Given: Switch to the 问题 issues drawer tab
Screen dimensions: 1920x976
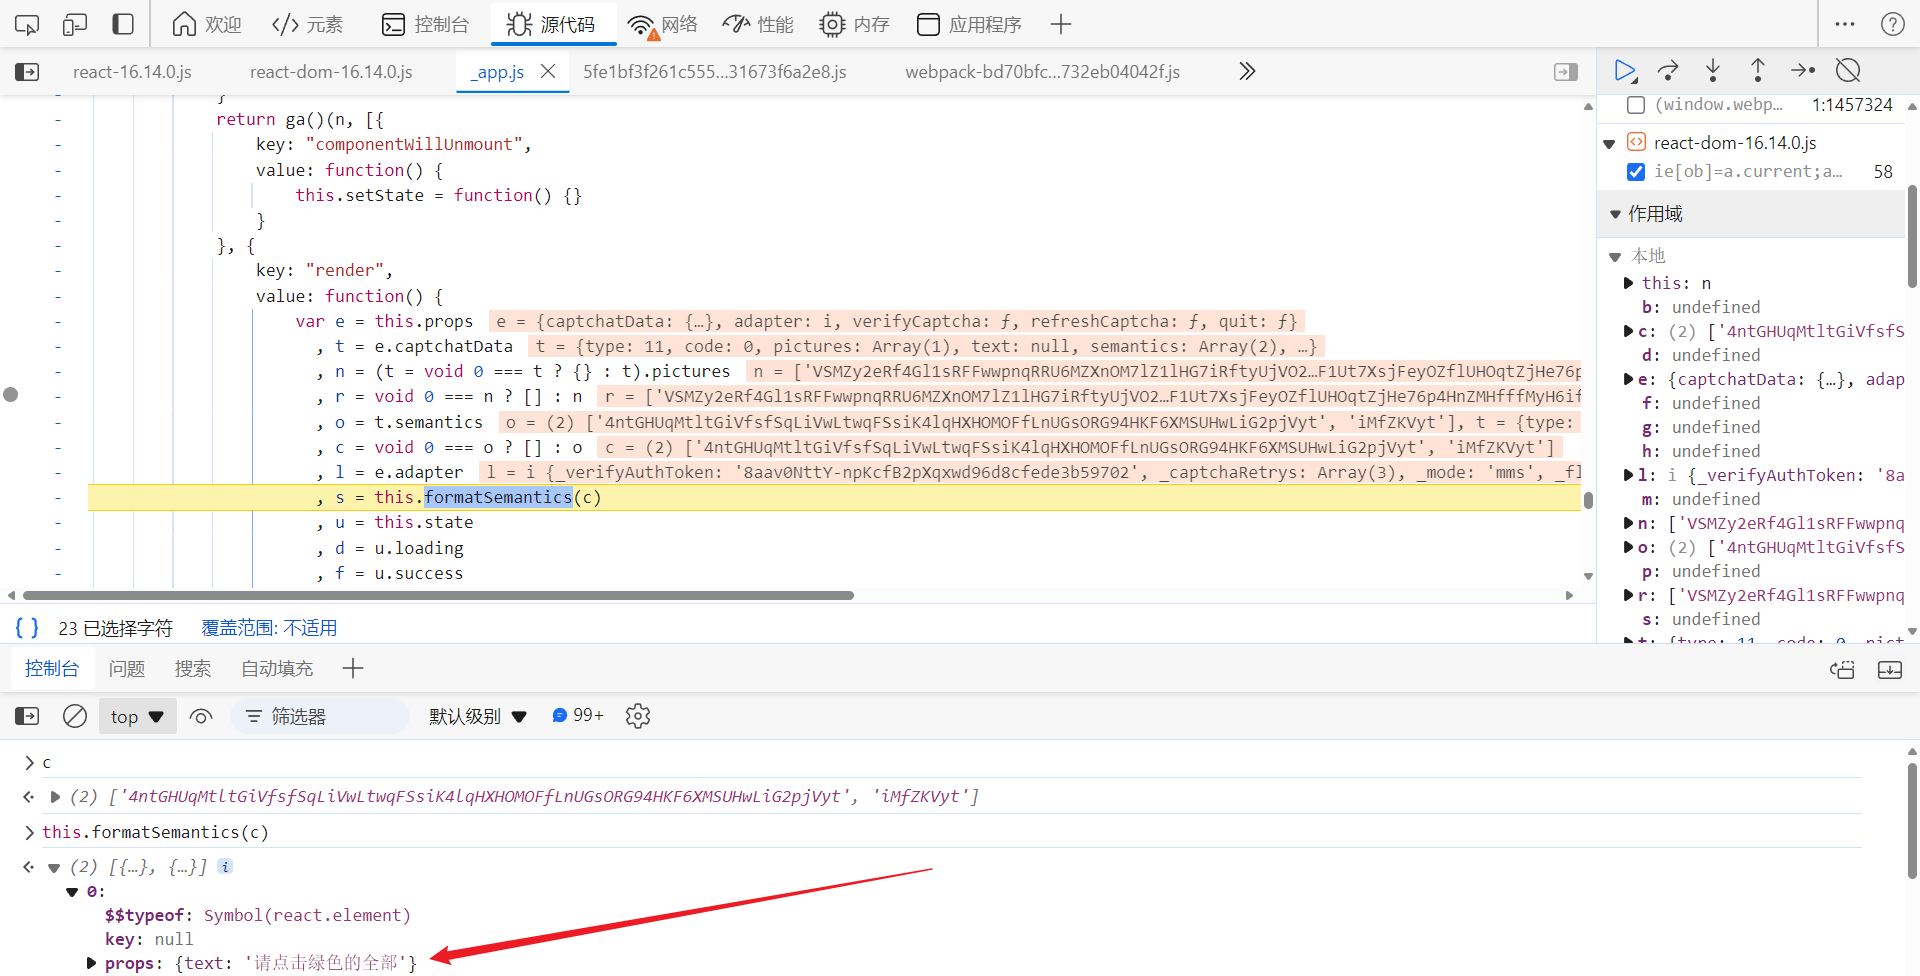Looking at the screenshot, I should pyautogui.click(x=127, y=669).
